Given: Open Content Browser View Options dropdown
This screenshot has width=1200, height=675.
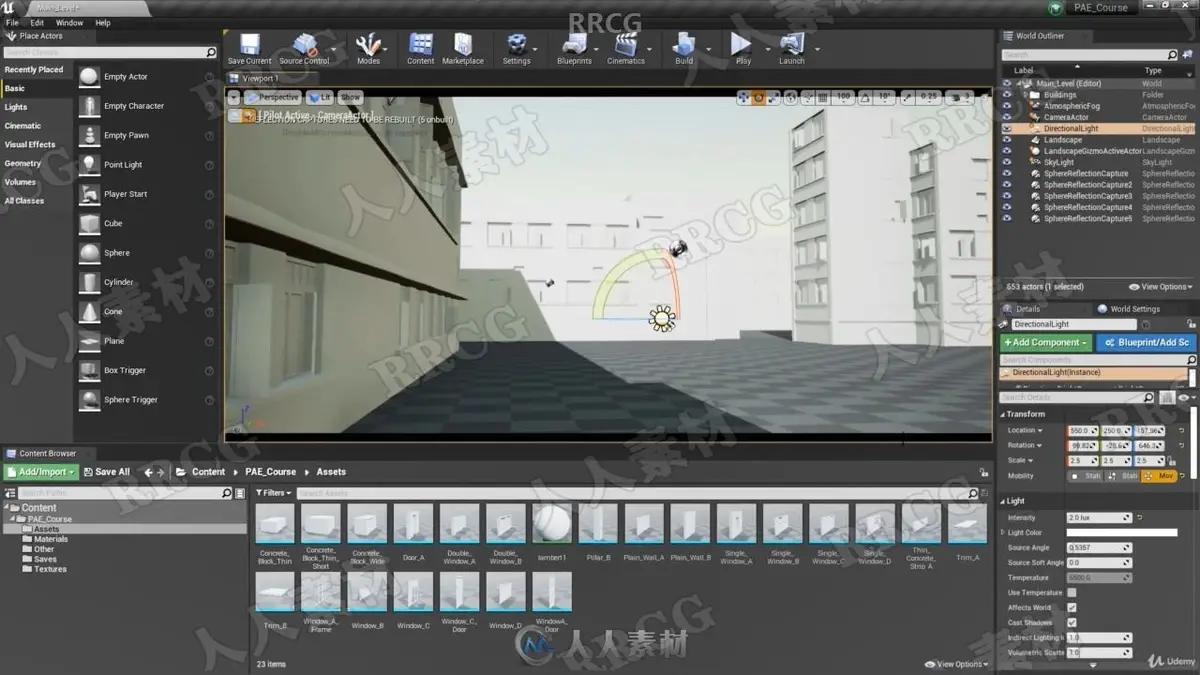Looking at the screenshot, I should pos(958,664).
